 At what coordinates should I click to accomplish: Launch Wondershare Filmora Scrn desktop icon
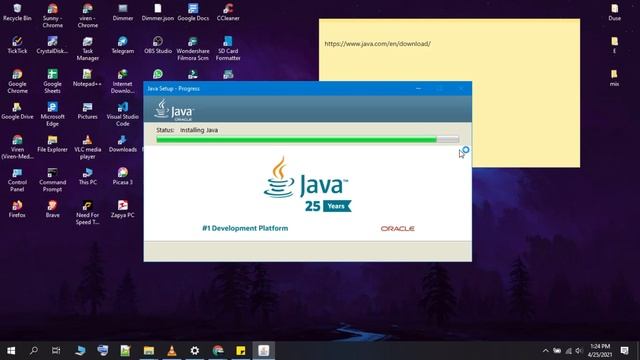point(193,48)
